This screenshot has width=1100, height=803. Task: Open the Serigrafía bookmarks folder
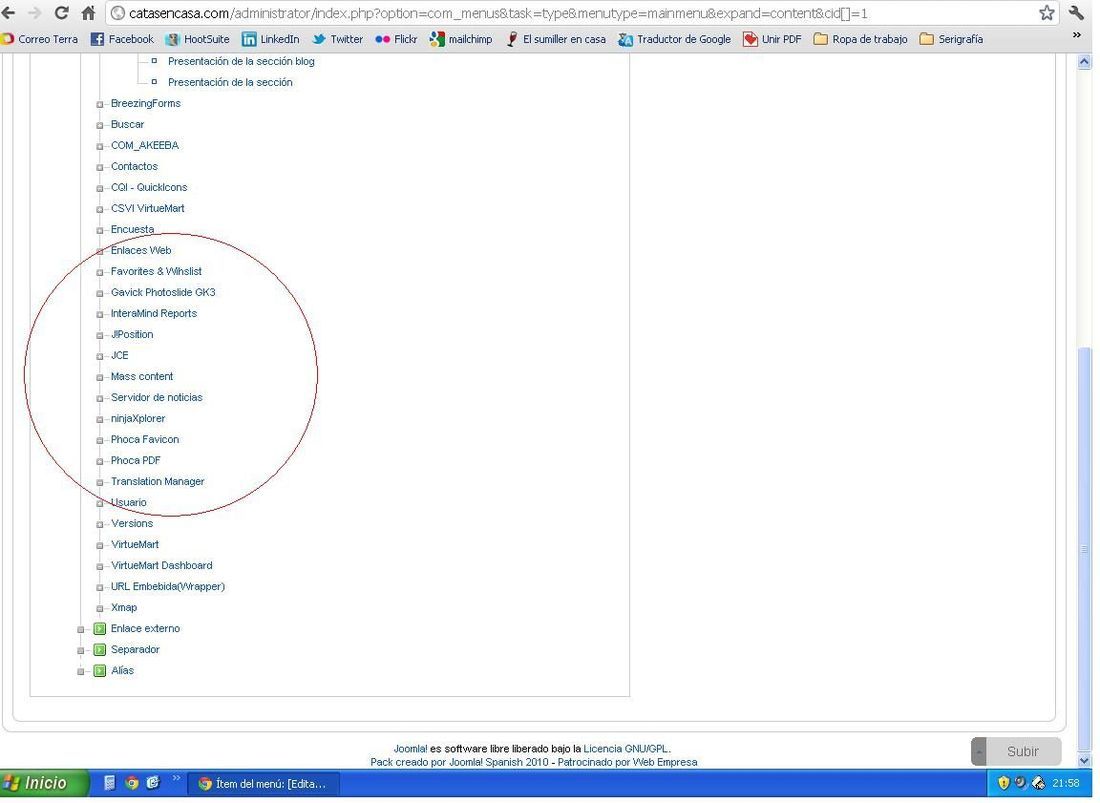point(951,39)
